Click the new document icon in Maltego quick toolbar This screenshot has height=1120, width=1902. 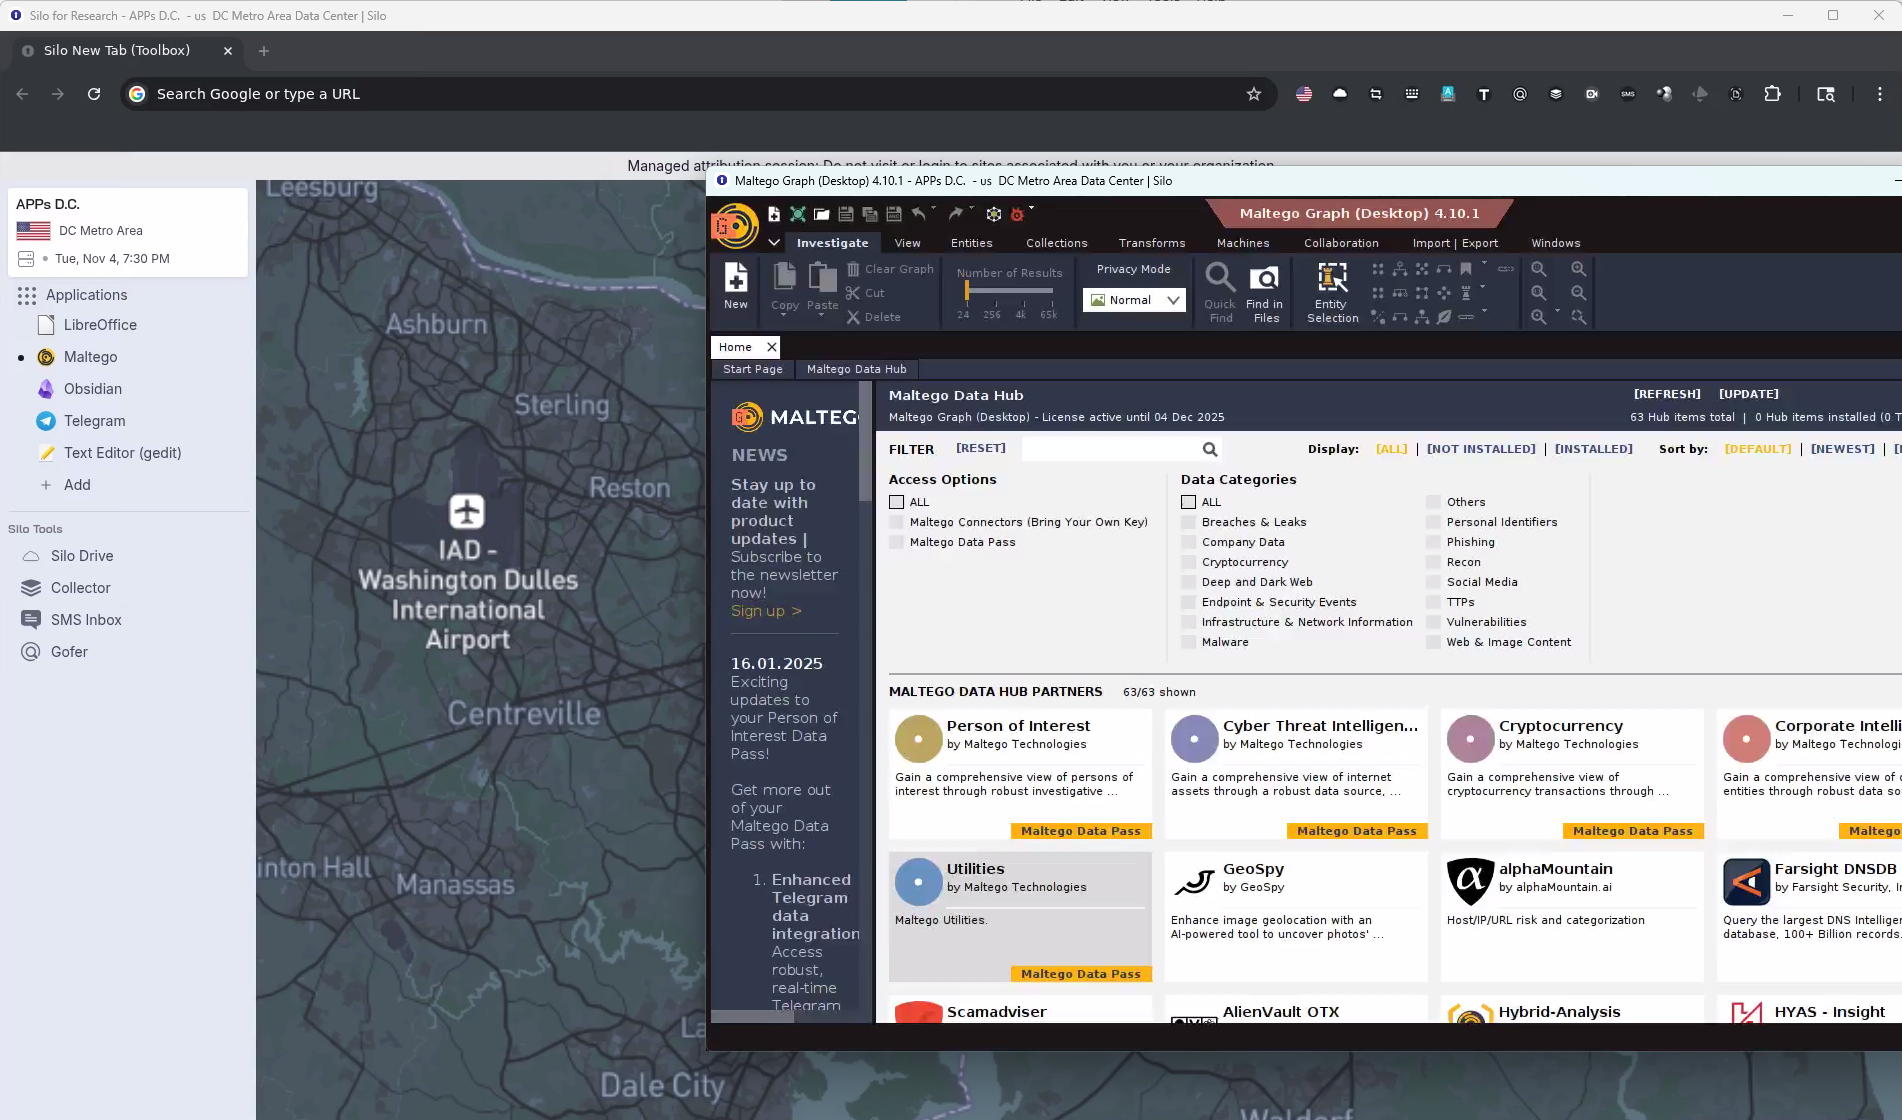[773, 214]
